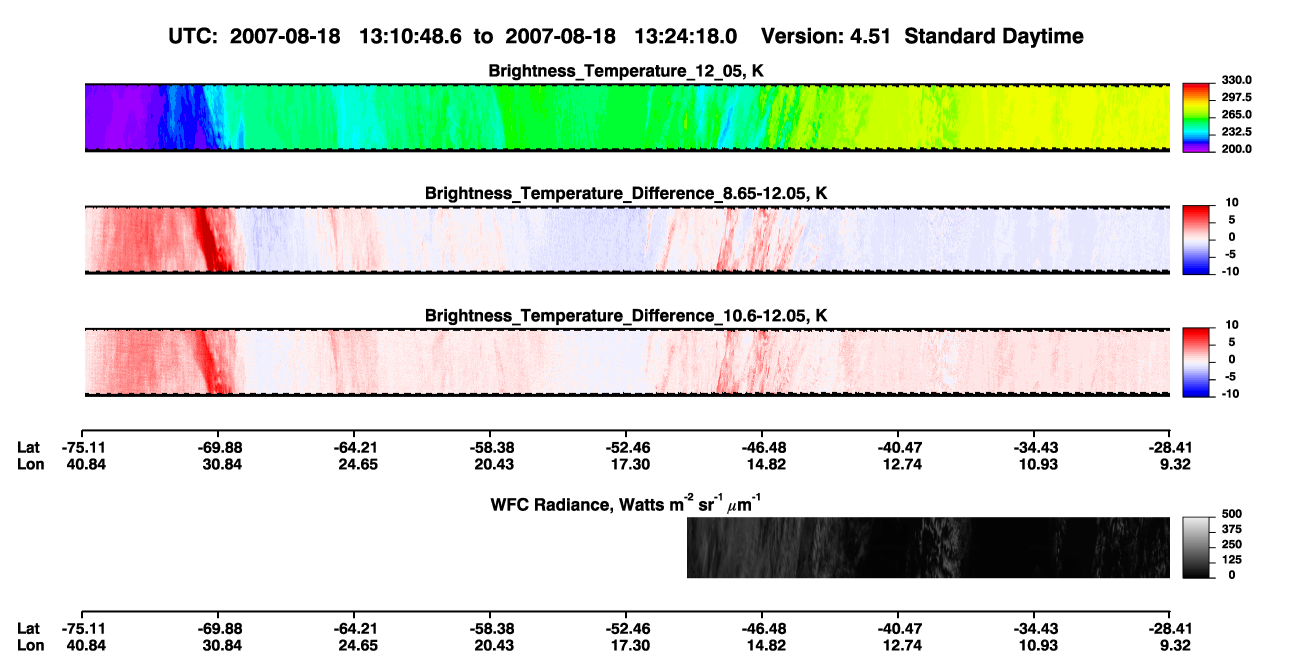The width and height of the screenshot is (1300, 667).
Task: Click Lon 40.84 below the WFC Radiance panel
Action: pos(84,645)
